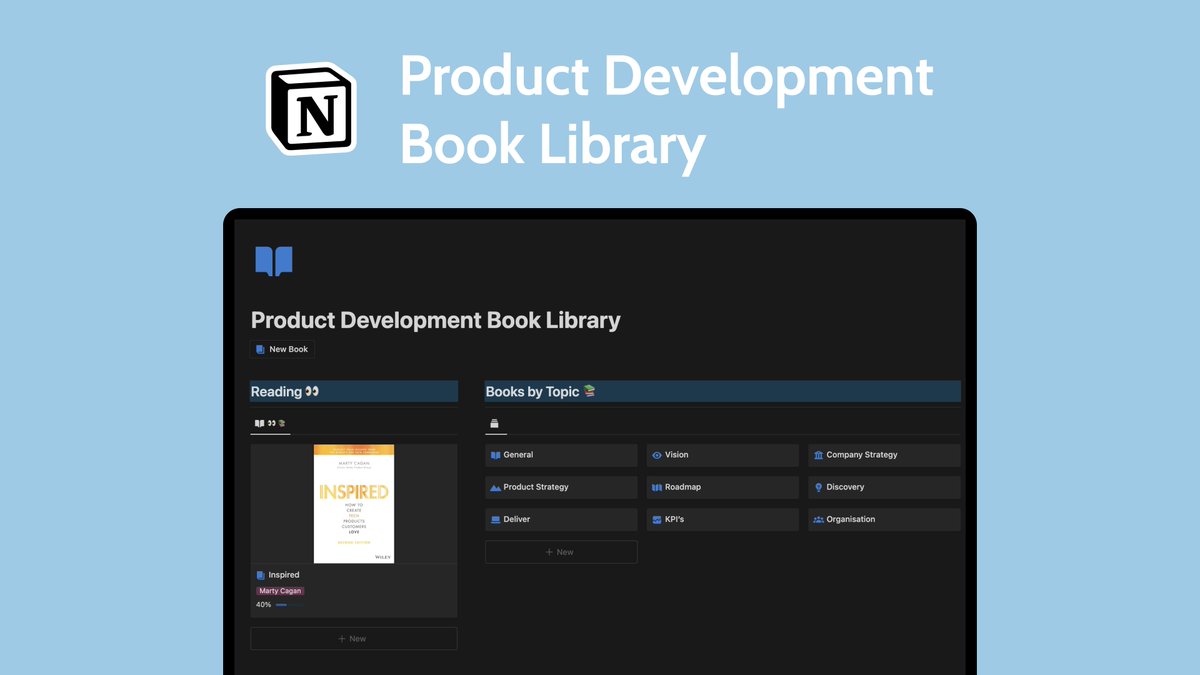Click the Roadmap map icon
This screenshot has width=1200, height=675.
tap(657, 487)
